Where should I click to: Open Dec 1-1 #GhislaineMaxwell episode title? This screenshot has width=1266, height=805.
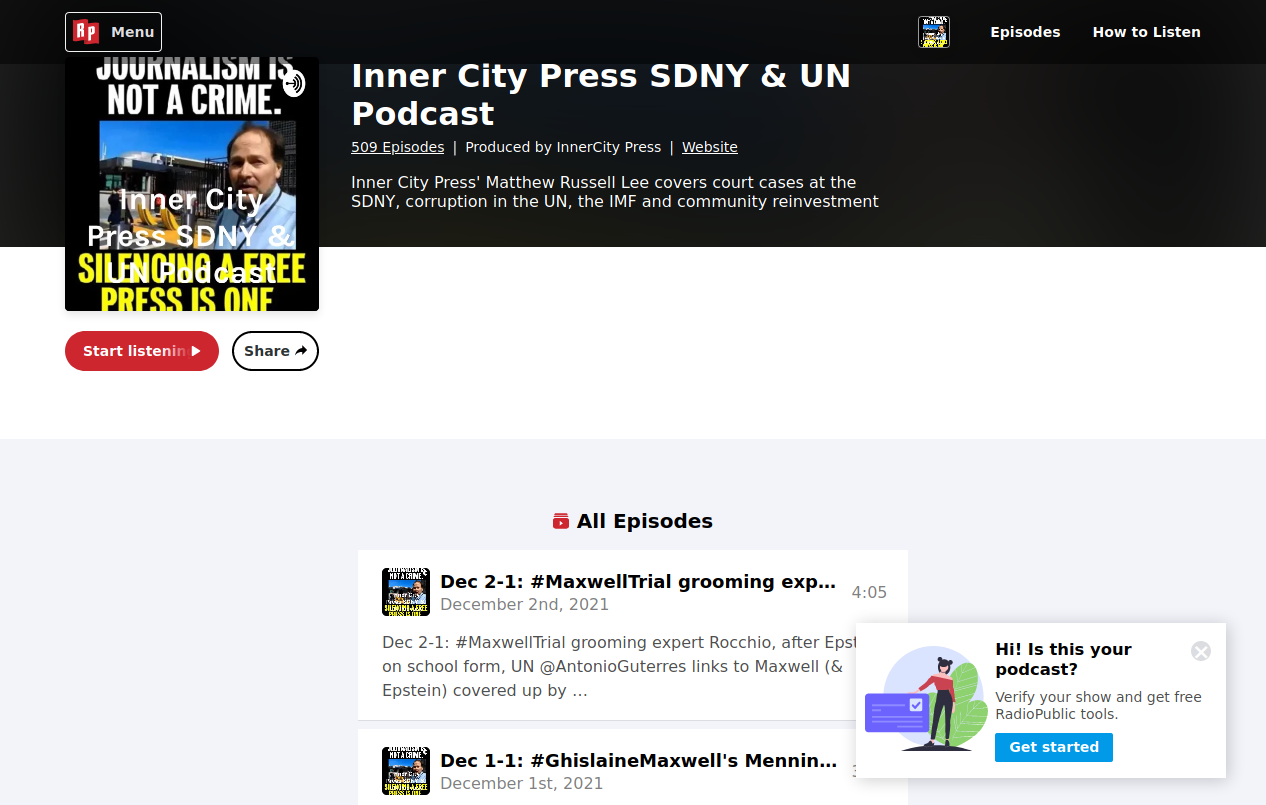[638, 761]
